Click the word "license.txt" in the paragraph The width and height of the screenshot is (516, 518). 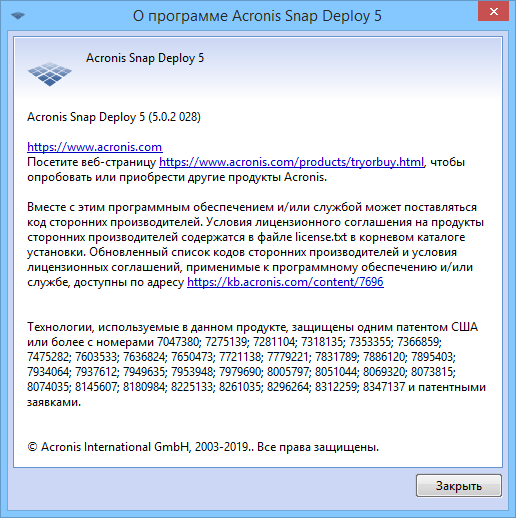(x=321, y=237)
